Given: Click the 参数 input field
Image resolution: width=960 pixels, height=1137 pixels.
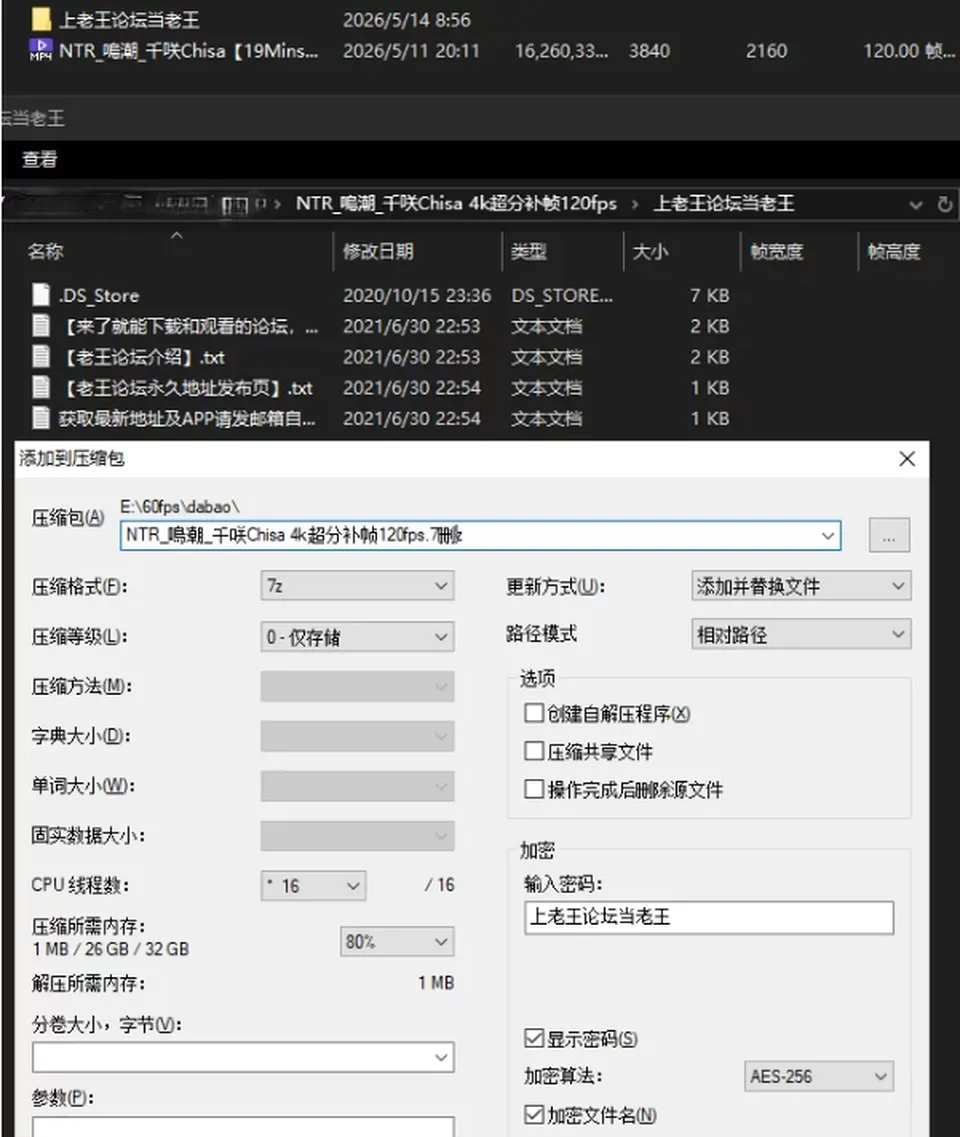Looking at the screenshot, I should point(243,1127).
